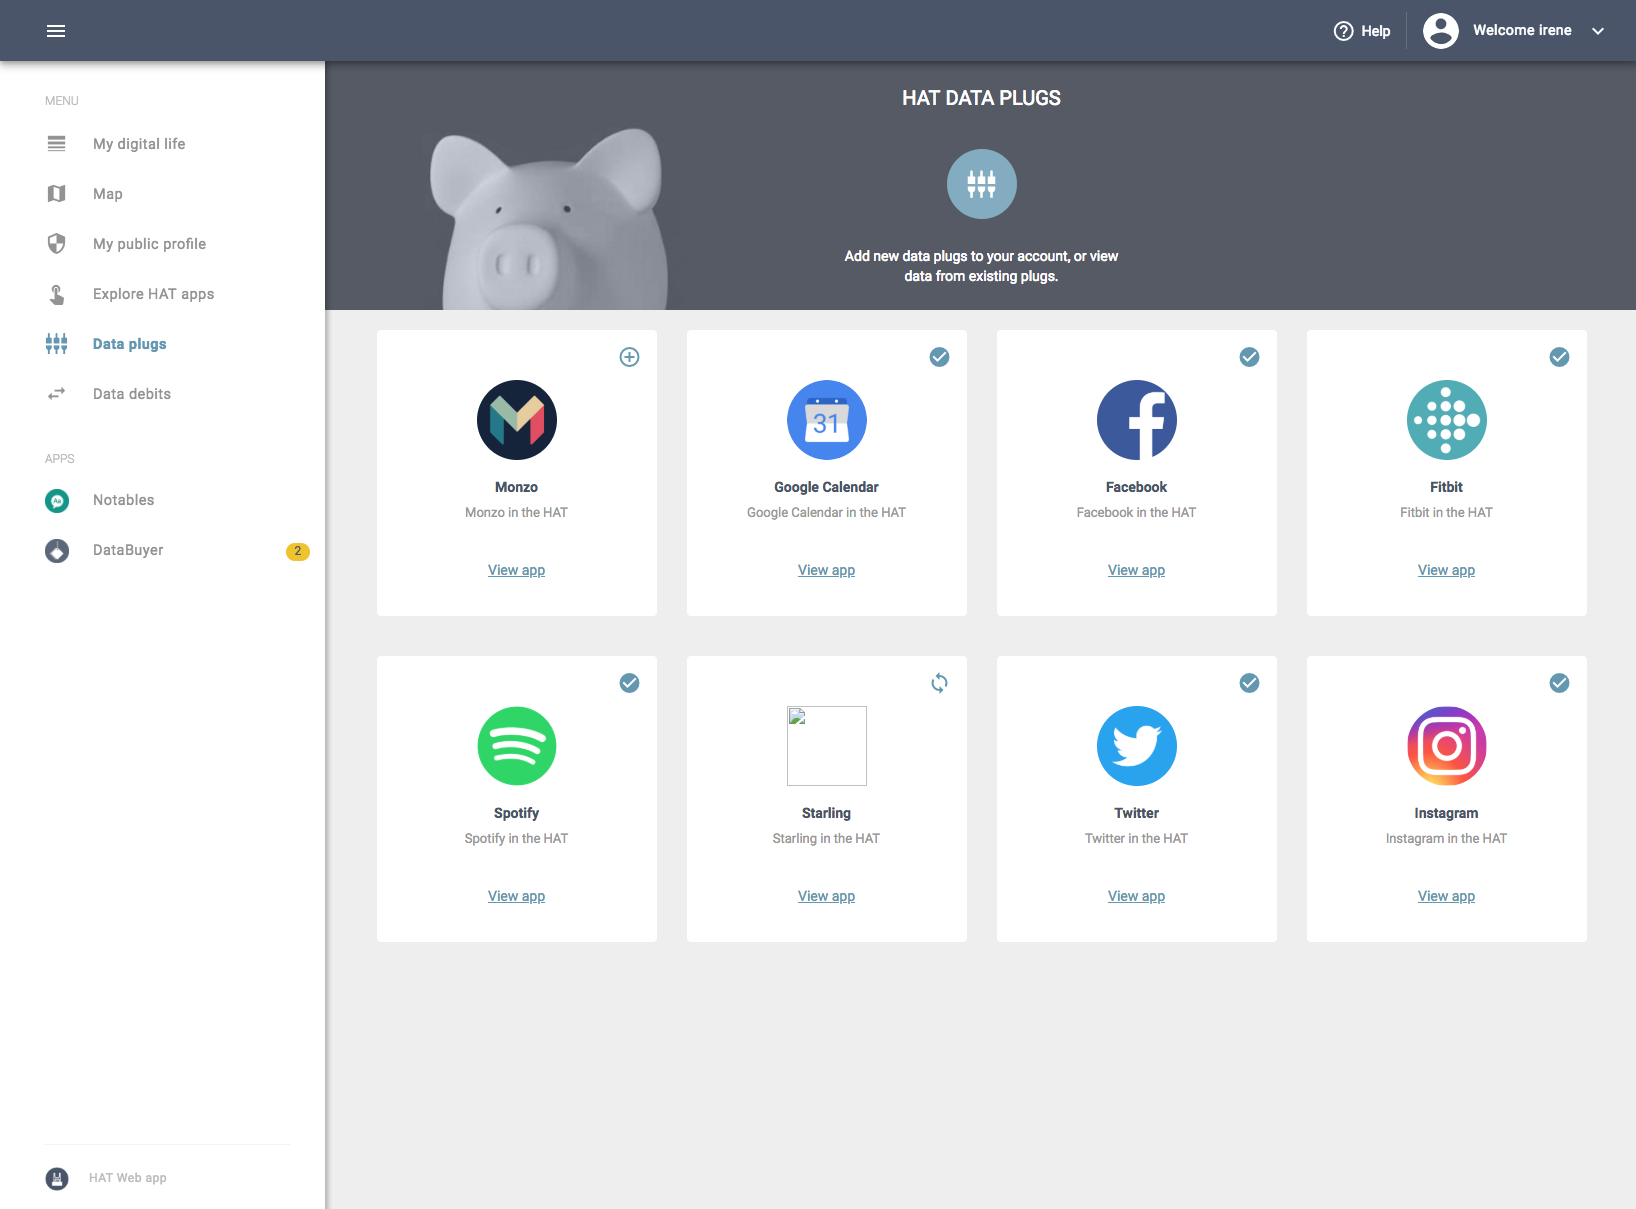Click View app link for Instagram
Viewport: 1636px width, 1209px height.
[1447, 896]
